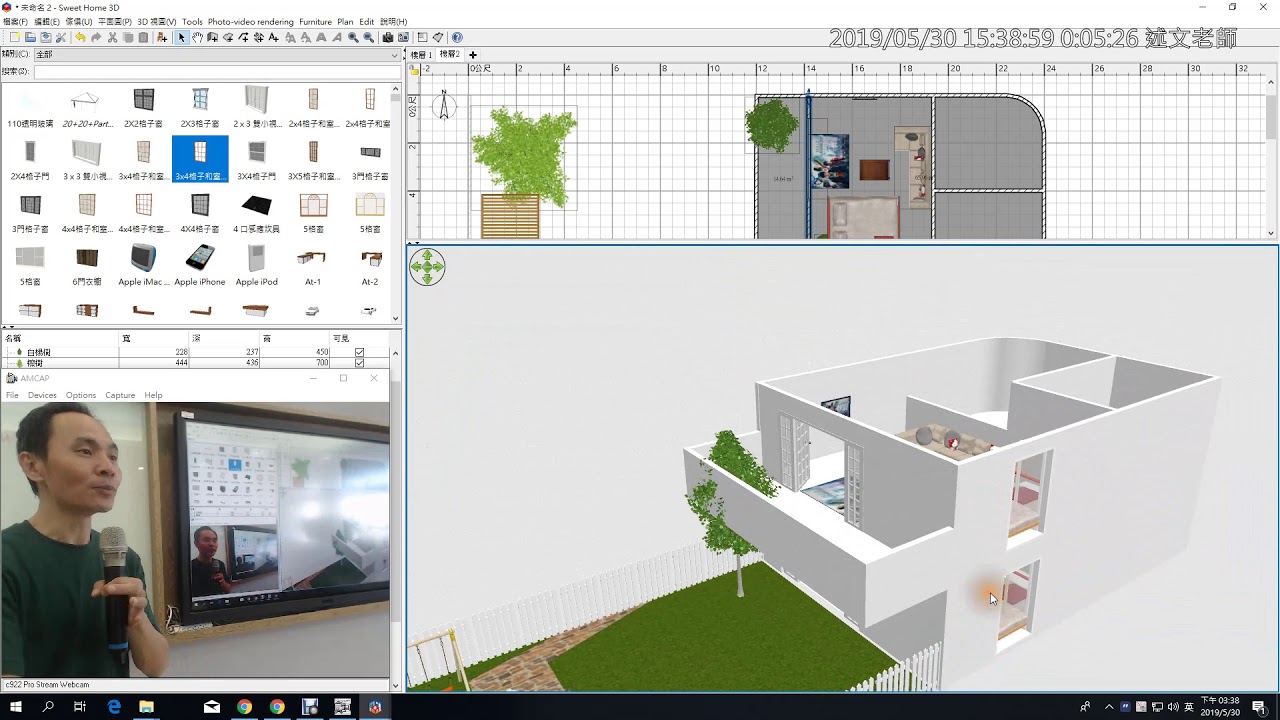This screenshot has width=1280, height=720.
Task: Add a new level with plus tab
Action: point(473,54)
